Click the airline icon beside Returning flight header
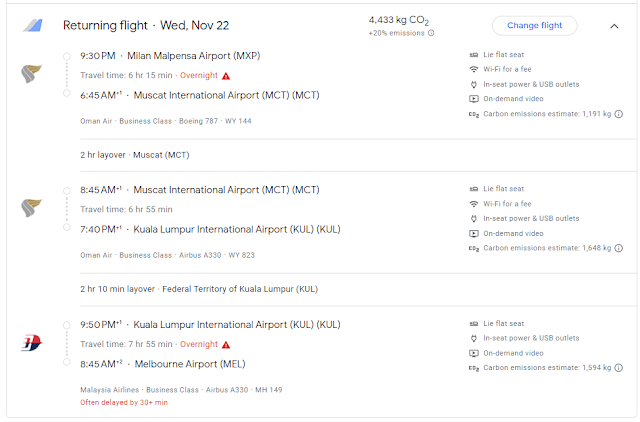640x422 pixels. pos(32,26)
